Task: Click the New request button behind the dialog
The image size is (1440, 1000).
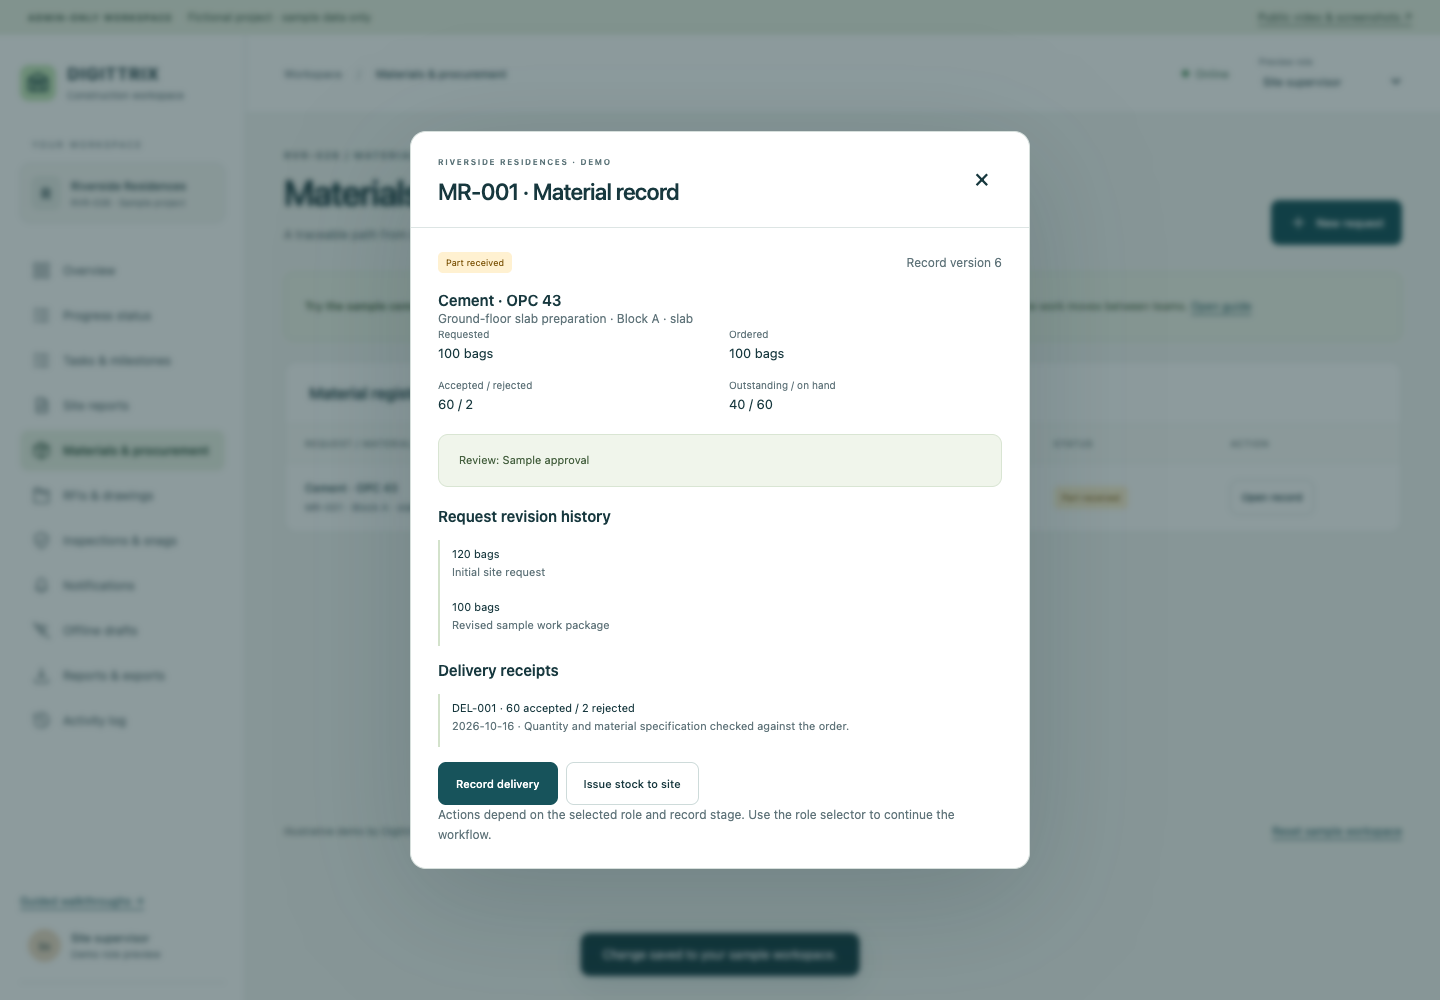Action: 1336,223
